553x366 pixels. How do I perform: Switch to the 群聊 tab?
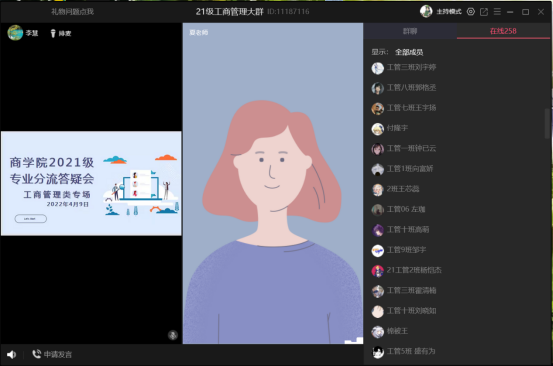(x=410, y=31)
